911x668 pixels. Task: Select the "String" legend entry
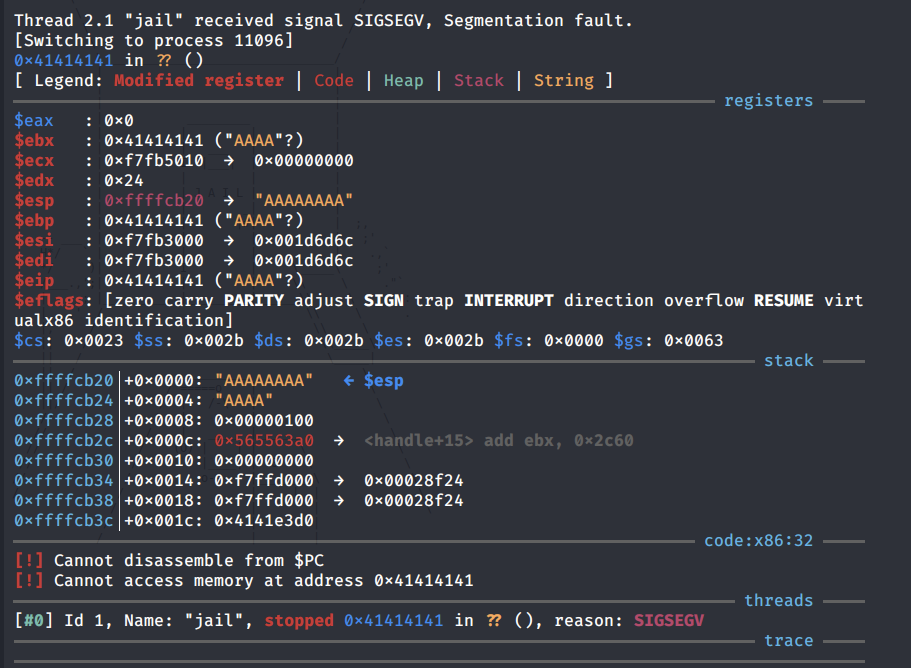(x=563, y=80)
